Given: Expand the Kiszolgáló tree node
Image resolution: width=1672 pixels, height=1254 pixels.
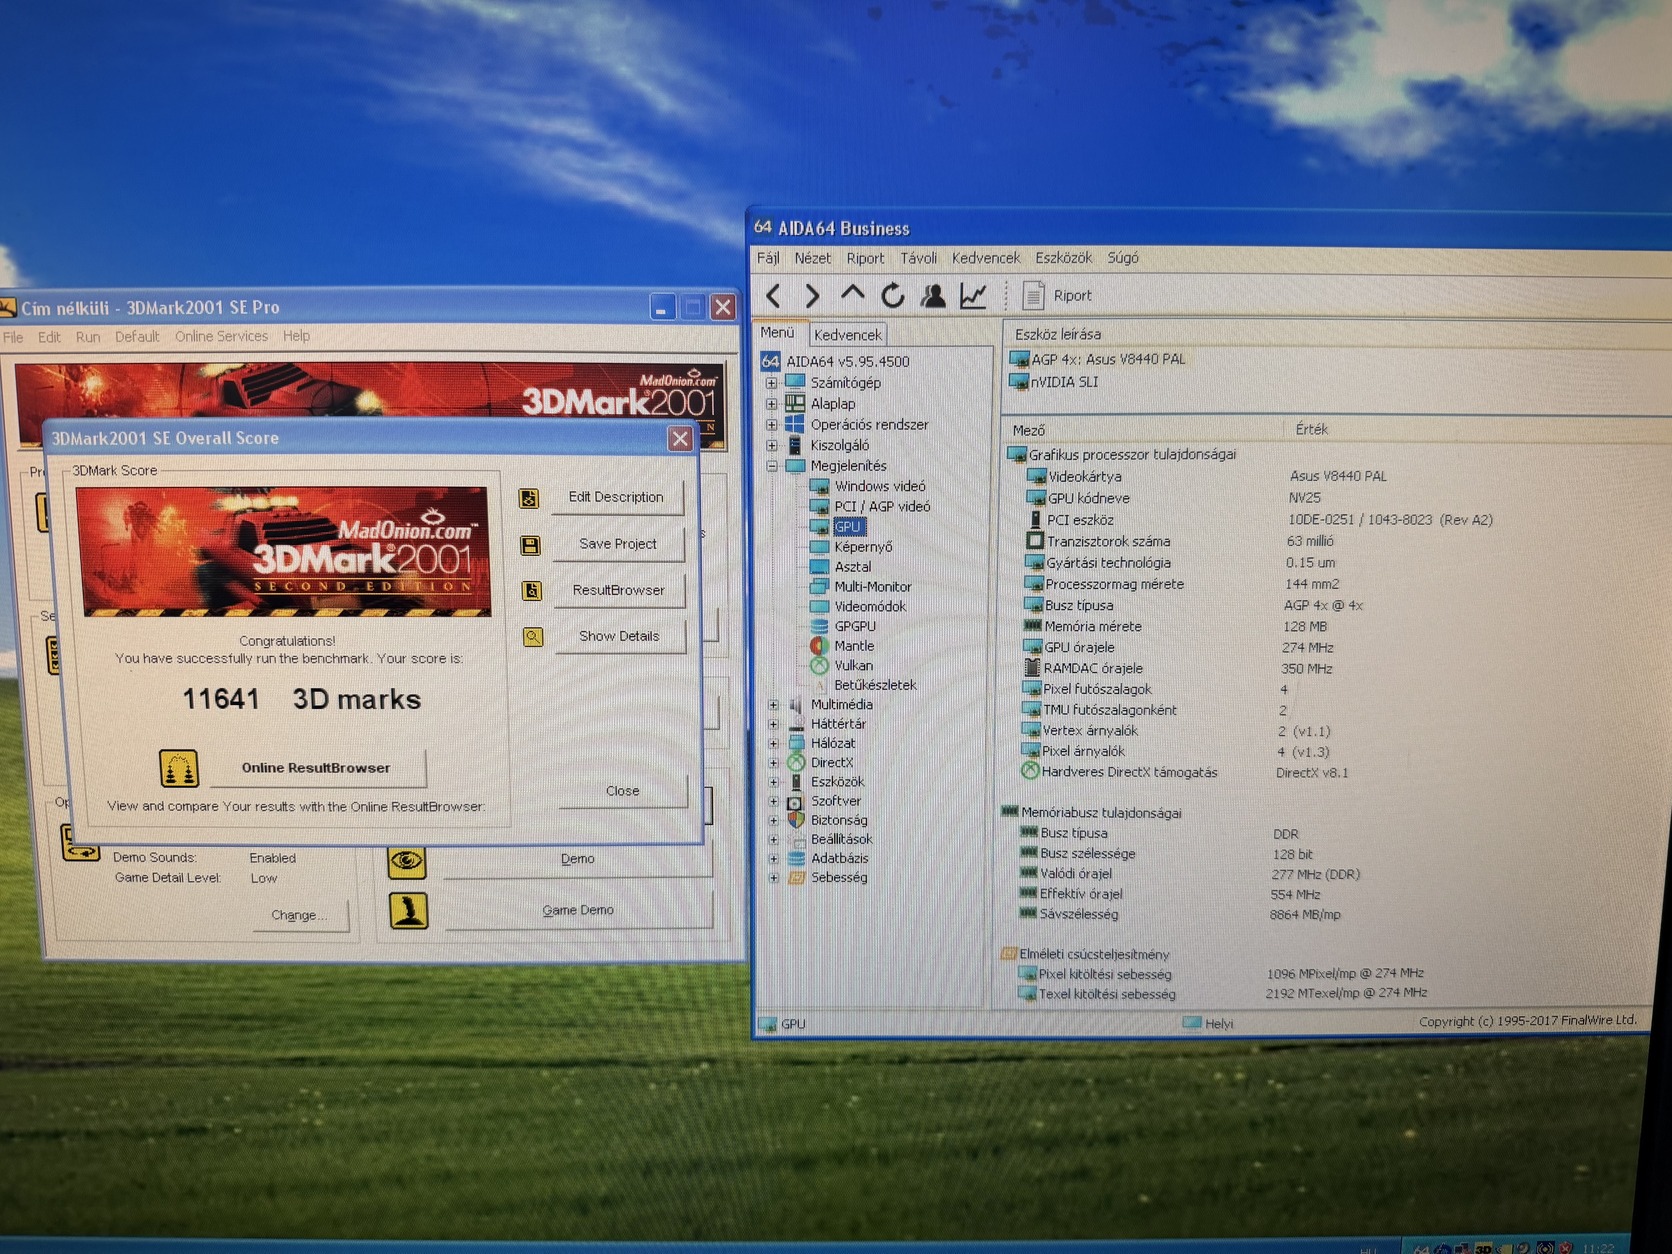Looking at the screenshot, I should [x=771, y=445].
